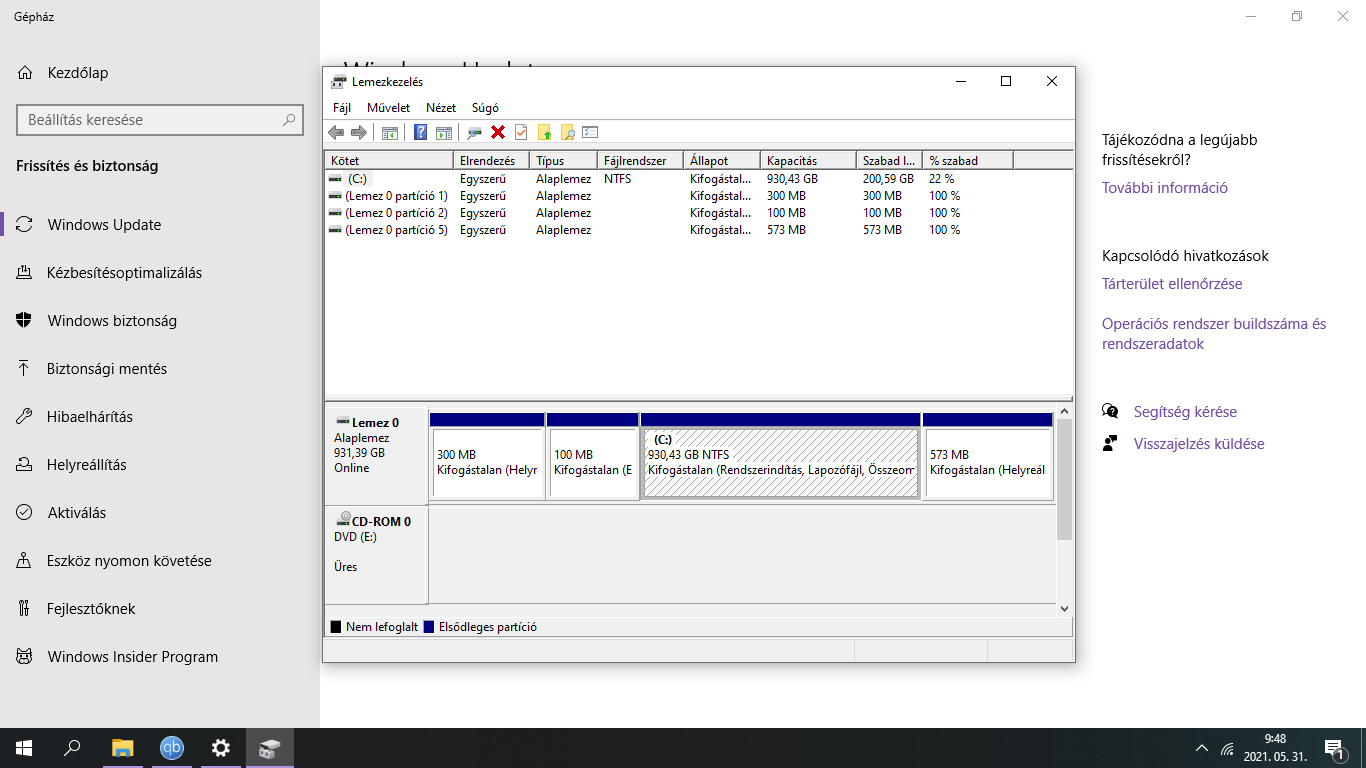Open Biztonsági mentés settings page
This screenshot has height=768, width=1366.
click(160, 369)
